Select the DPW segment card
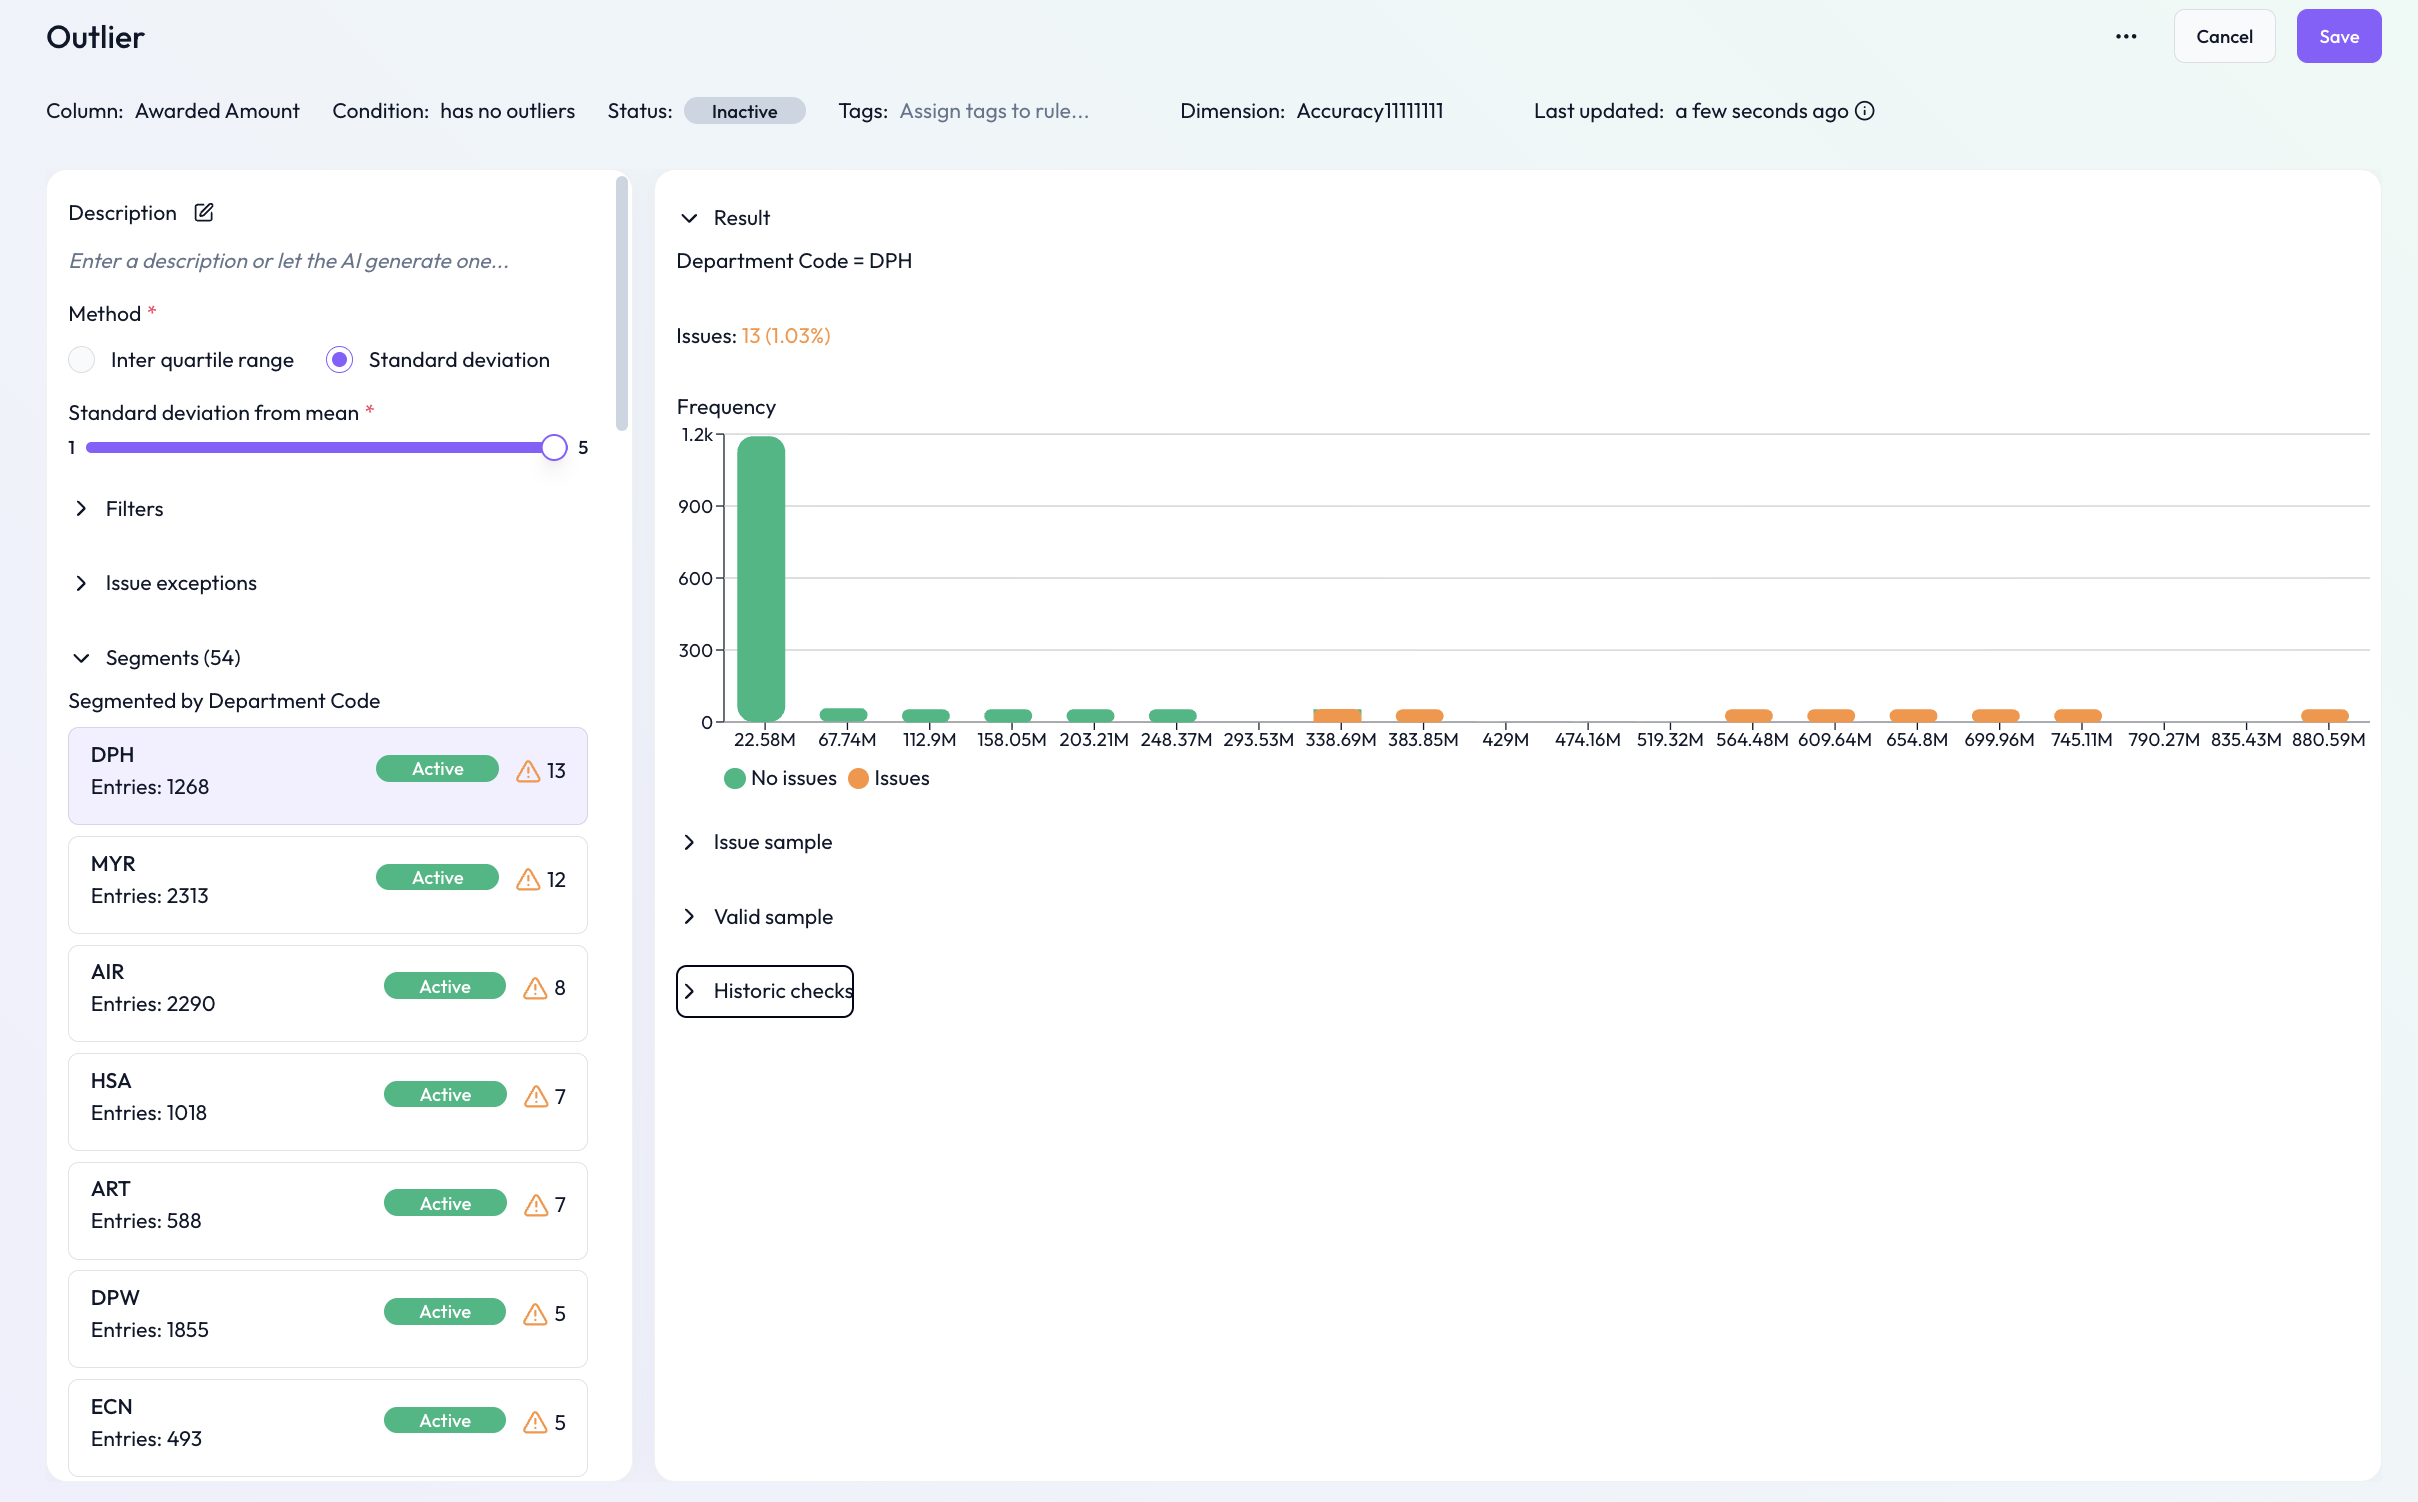Screen dimensions: 2418x1502 (x=327, y=1318)
